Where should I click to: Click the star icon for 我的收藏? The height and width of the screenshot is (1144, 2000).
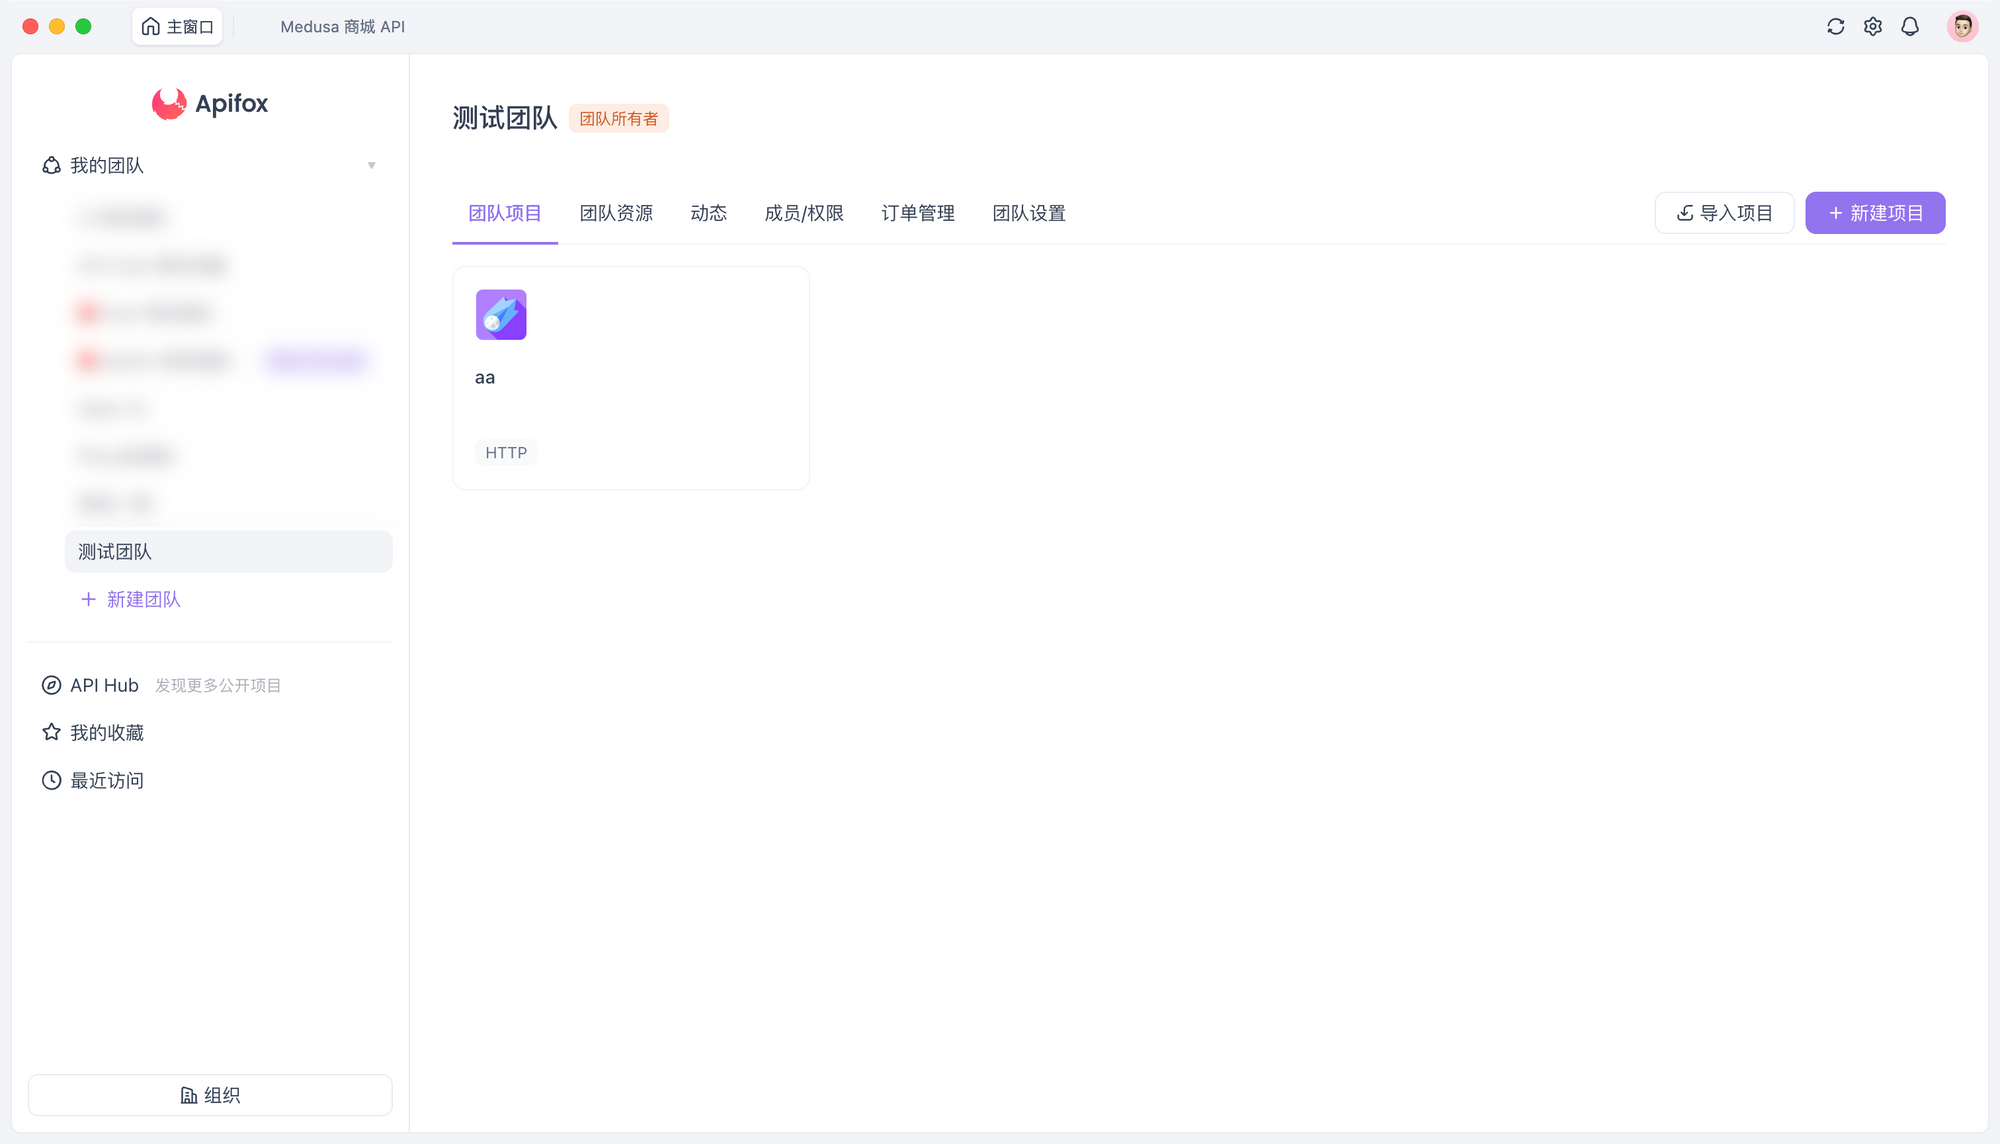pos(51,732)
